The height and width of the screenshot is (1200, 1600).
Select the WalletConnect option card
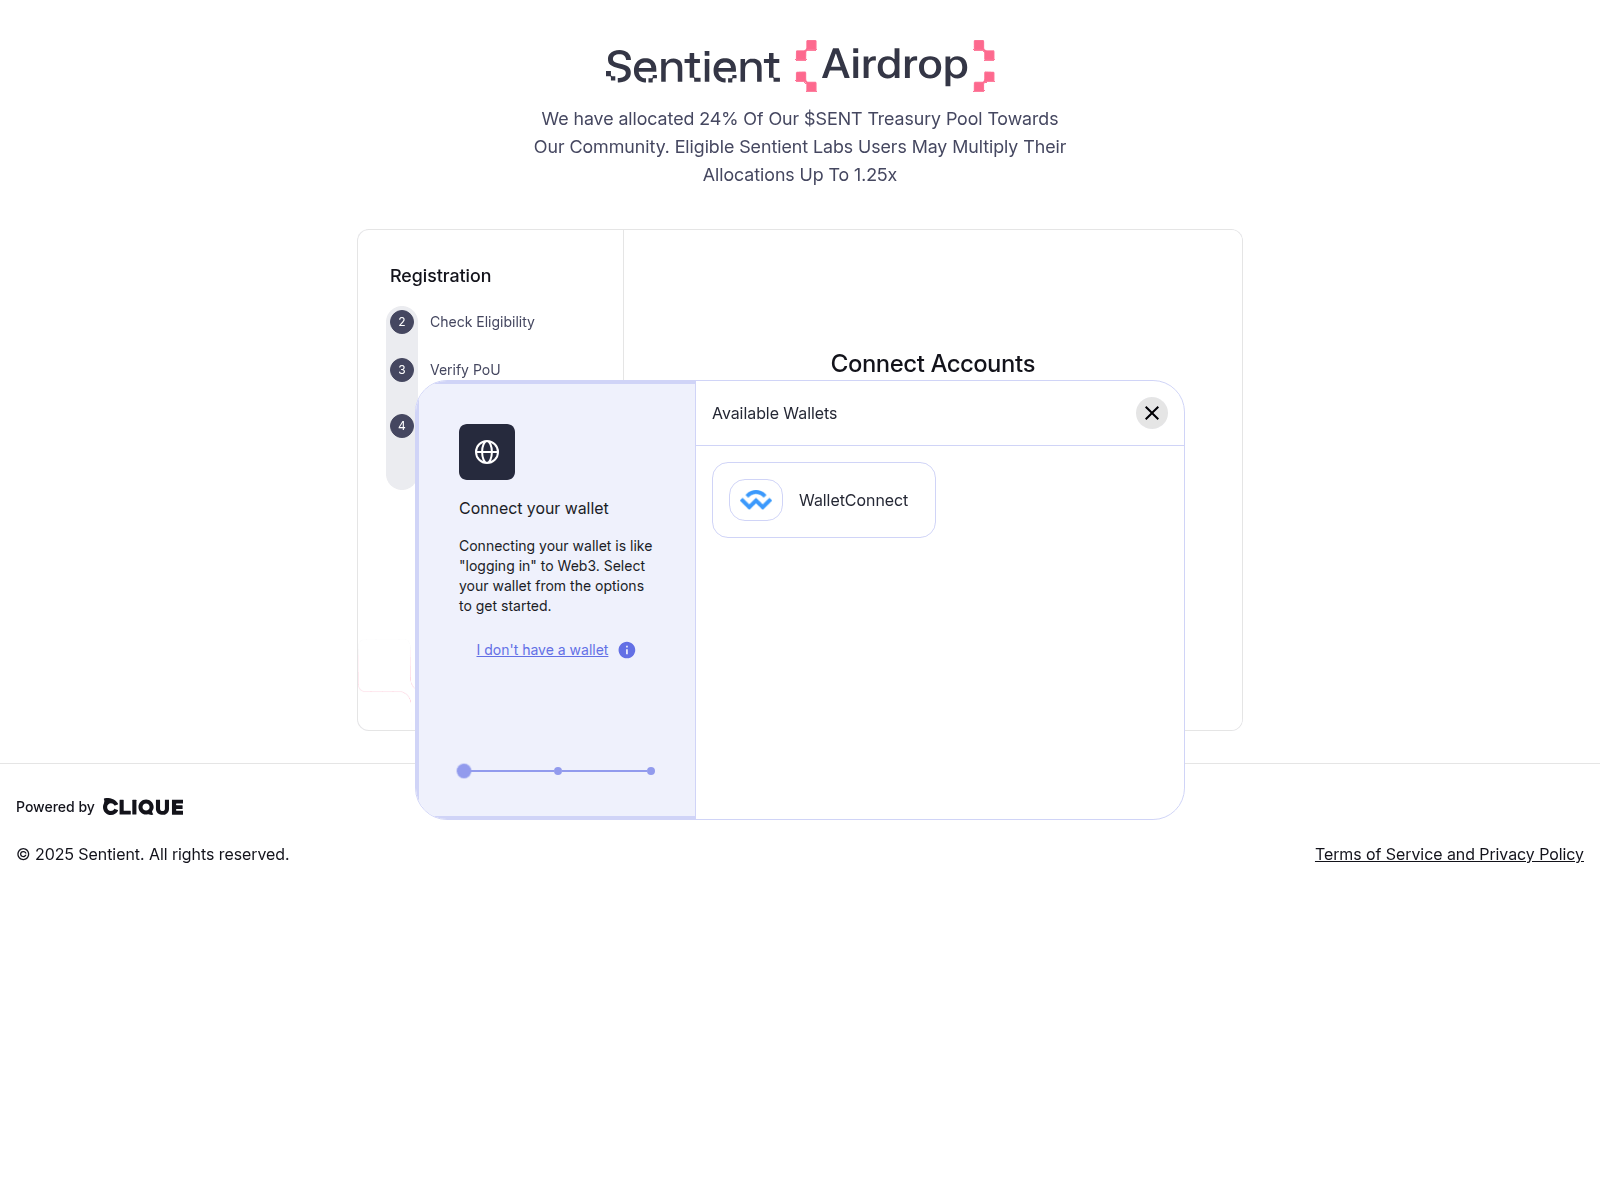(823, 500)
